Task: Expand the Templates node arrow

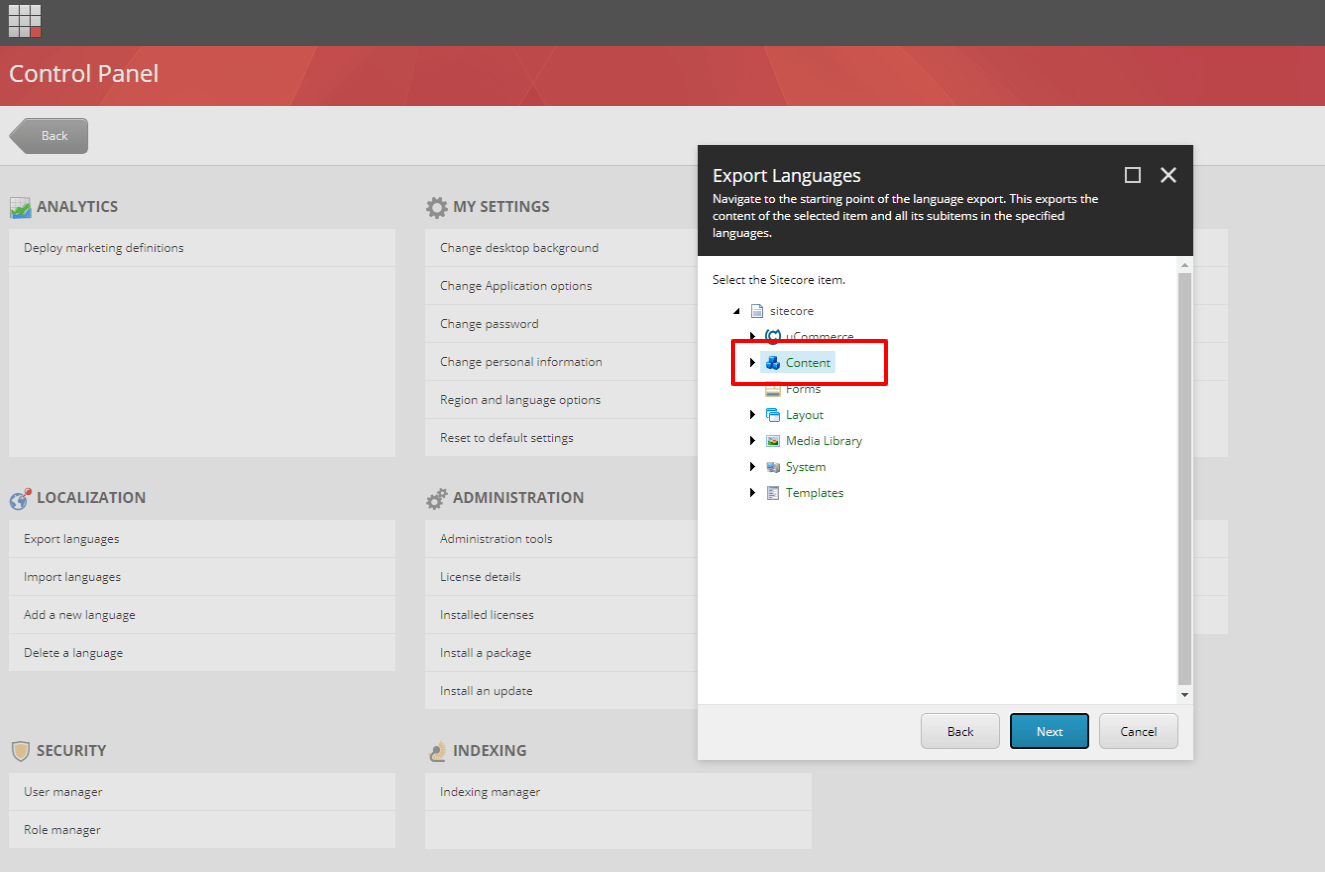Action: tap(752, 493)
